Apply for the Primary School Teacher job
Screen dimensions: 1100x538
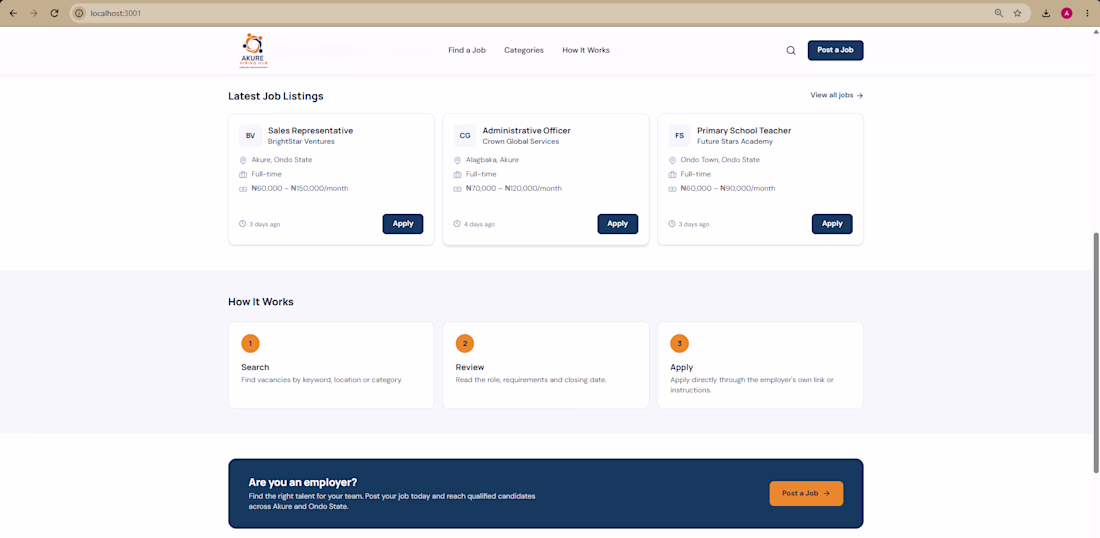coord(832,224)
